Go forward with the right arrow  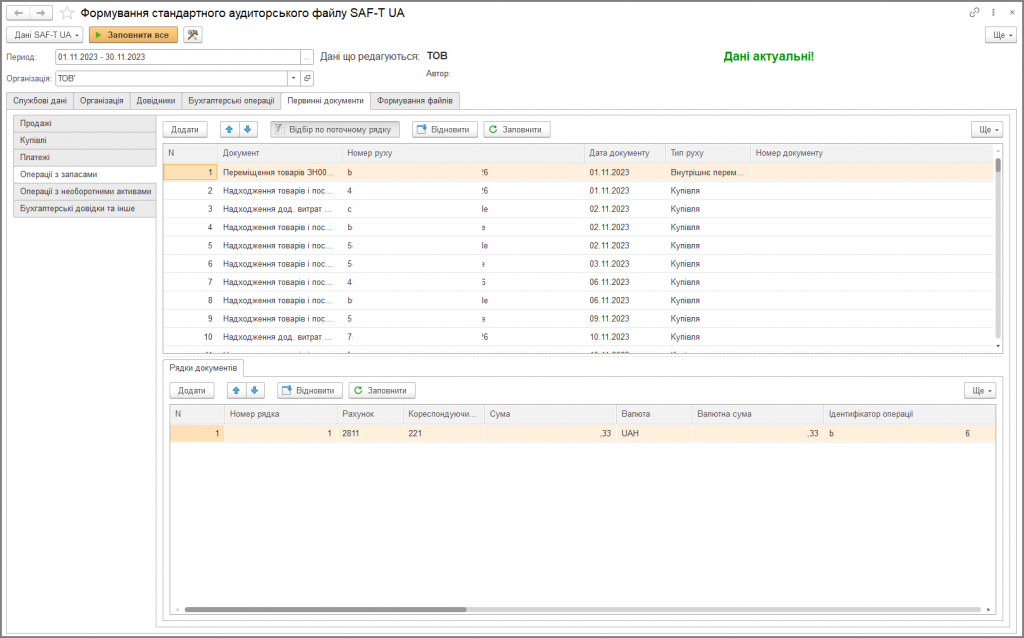point(40,13)
